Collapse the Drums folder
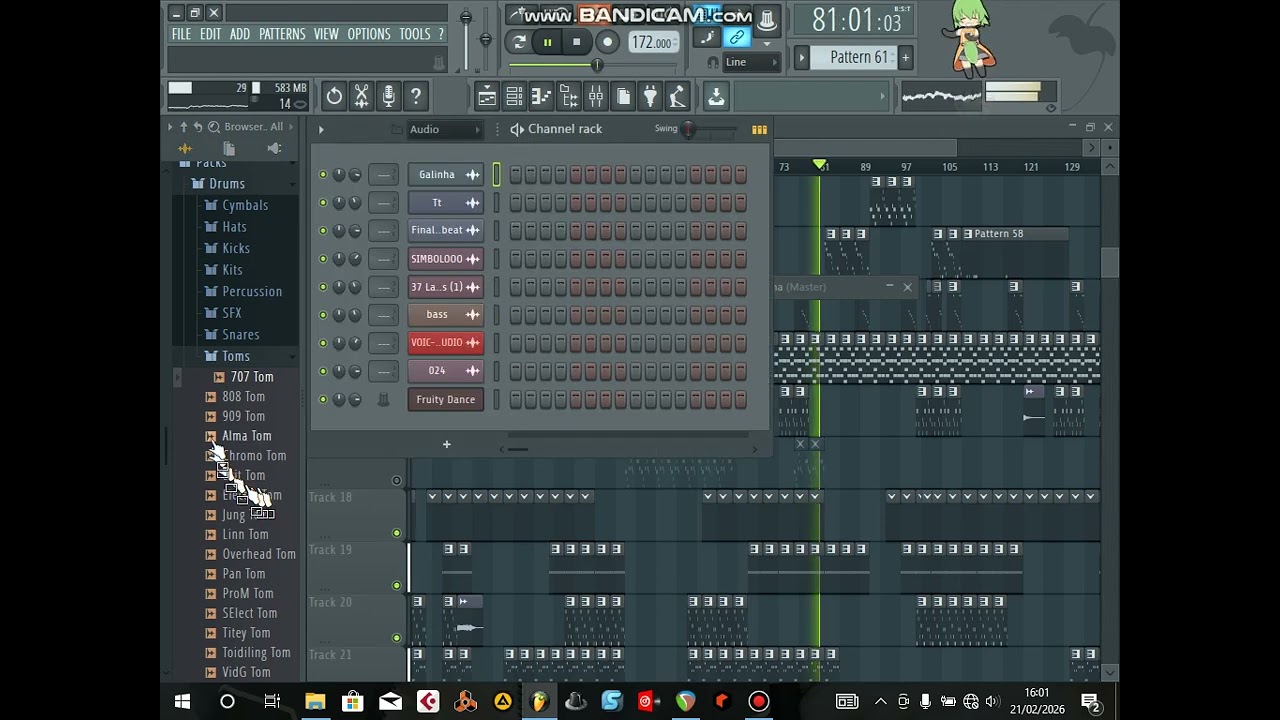Viewport: 1280px width, 720px height. (x=226, y=184)
